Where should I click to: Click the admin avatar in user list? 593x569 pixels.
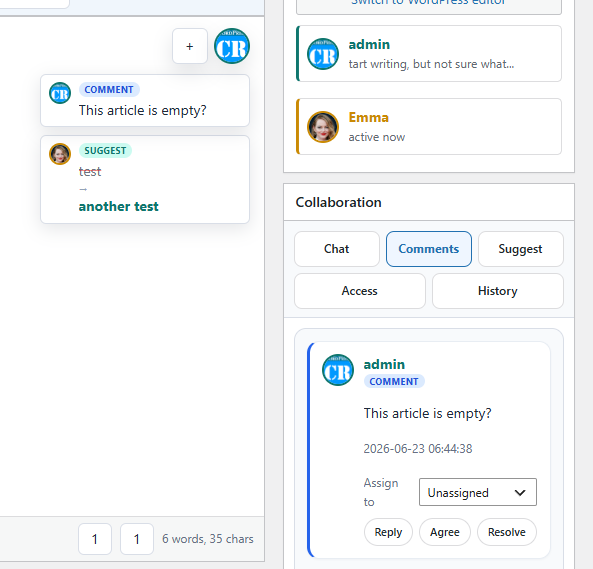323,54
